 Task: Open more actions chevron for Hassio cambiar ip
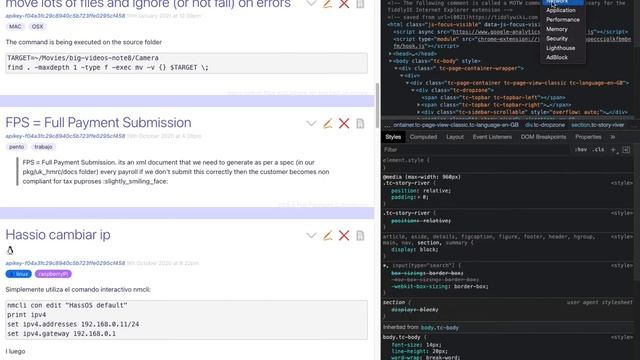pyautogui.click(x=311, y=236)
